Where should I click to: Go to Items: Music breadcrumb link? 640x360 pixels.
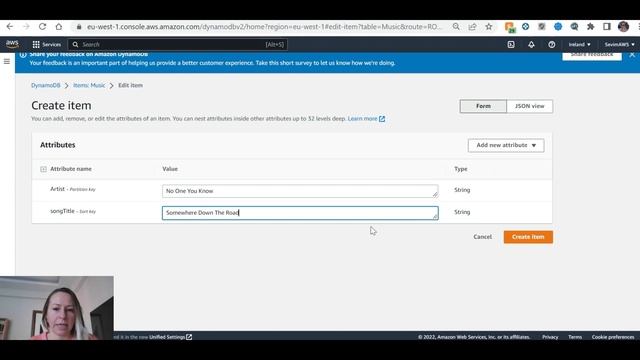pos(89,85)
